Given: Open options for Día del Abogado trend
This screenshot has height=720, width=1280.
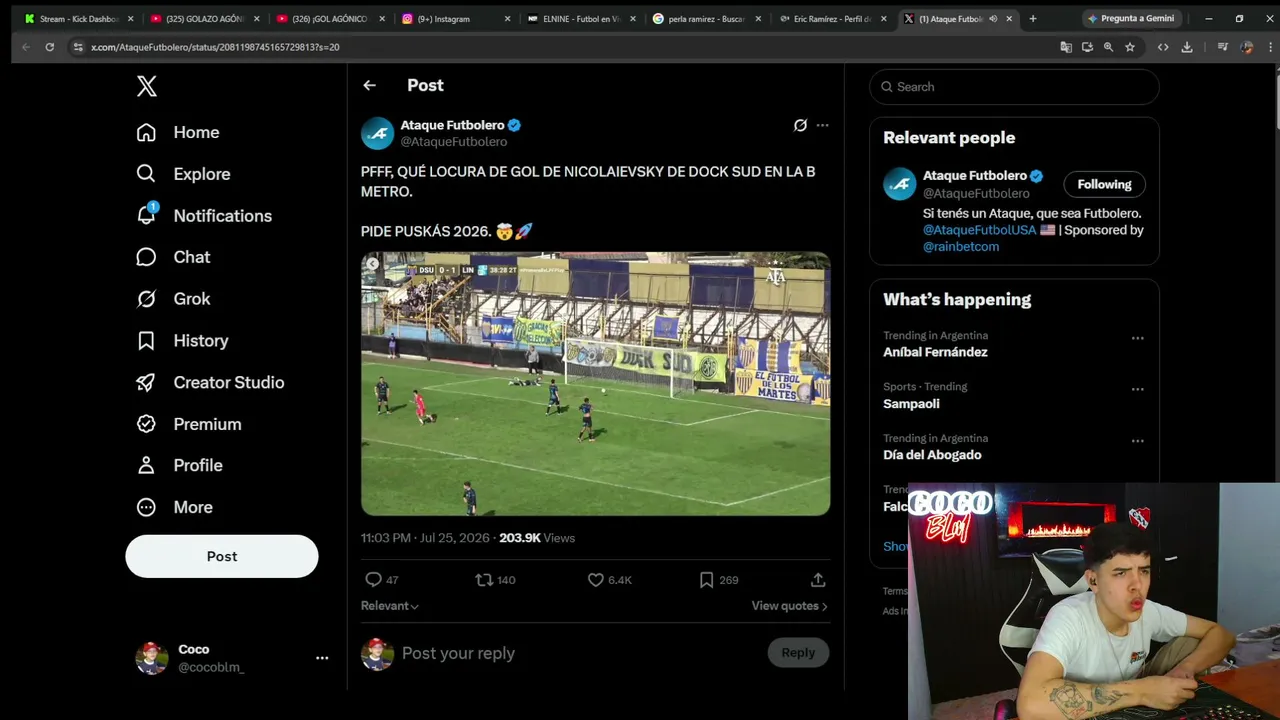Looking at the screenshot, I should click(1137, 441).
